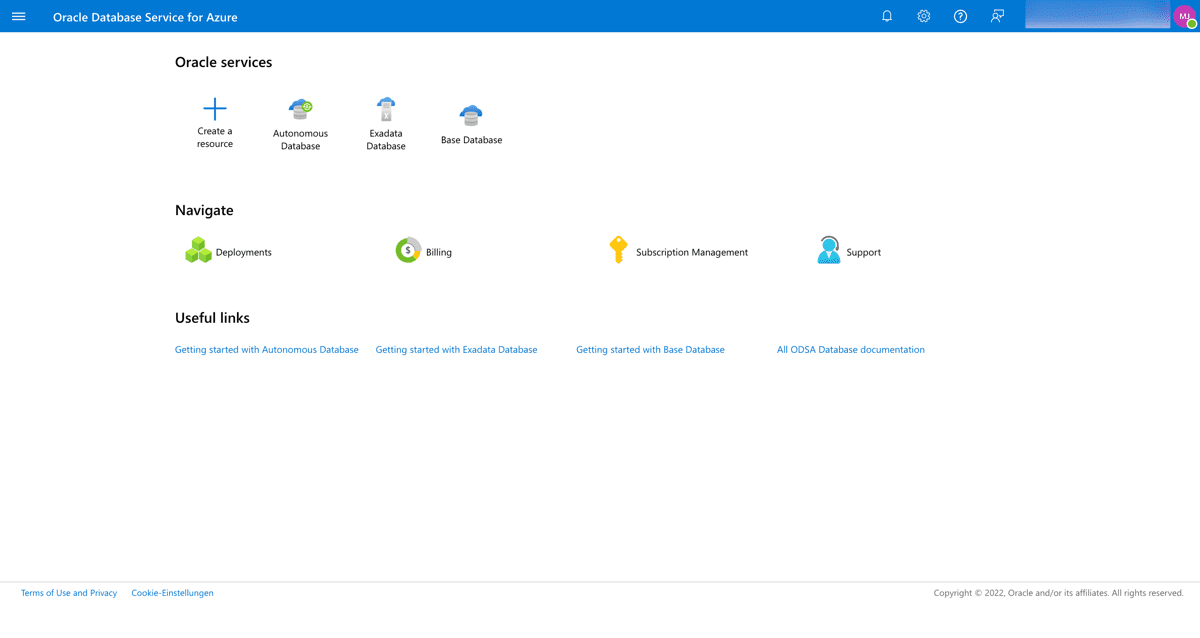Click the copyright notice text

[1059, 593]
